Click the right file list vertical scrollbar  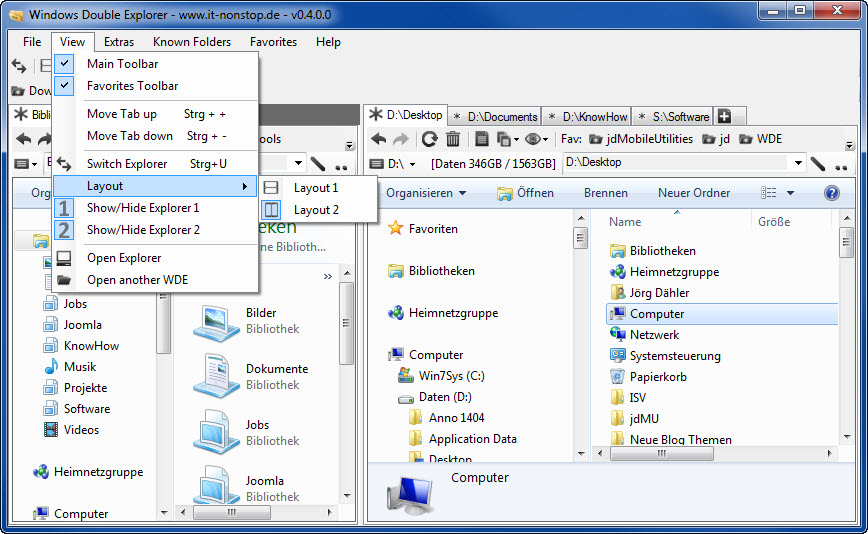[x=845, y=330]
